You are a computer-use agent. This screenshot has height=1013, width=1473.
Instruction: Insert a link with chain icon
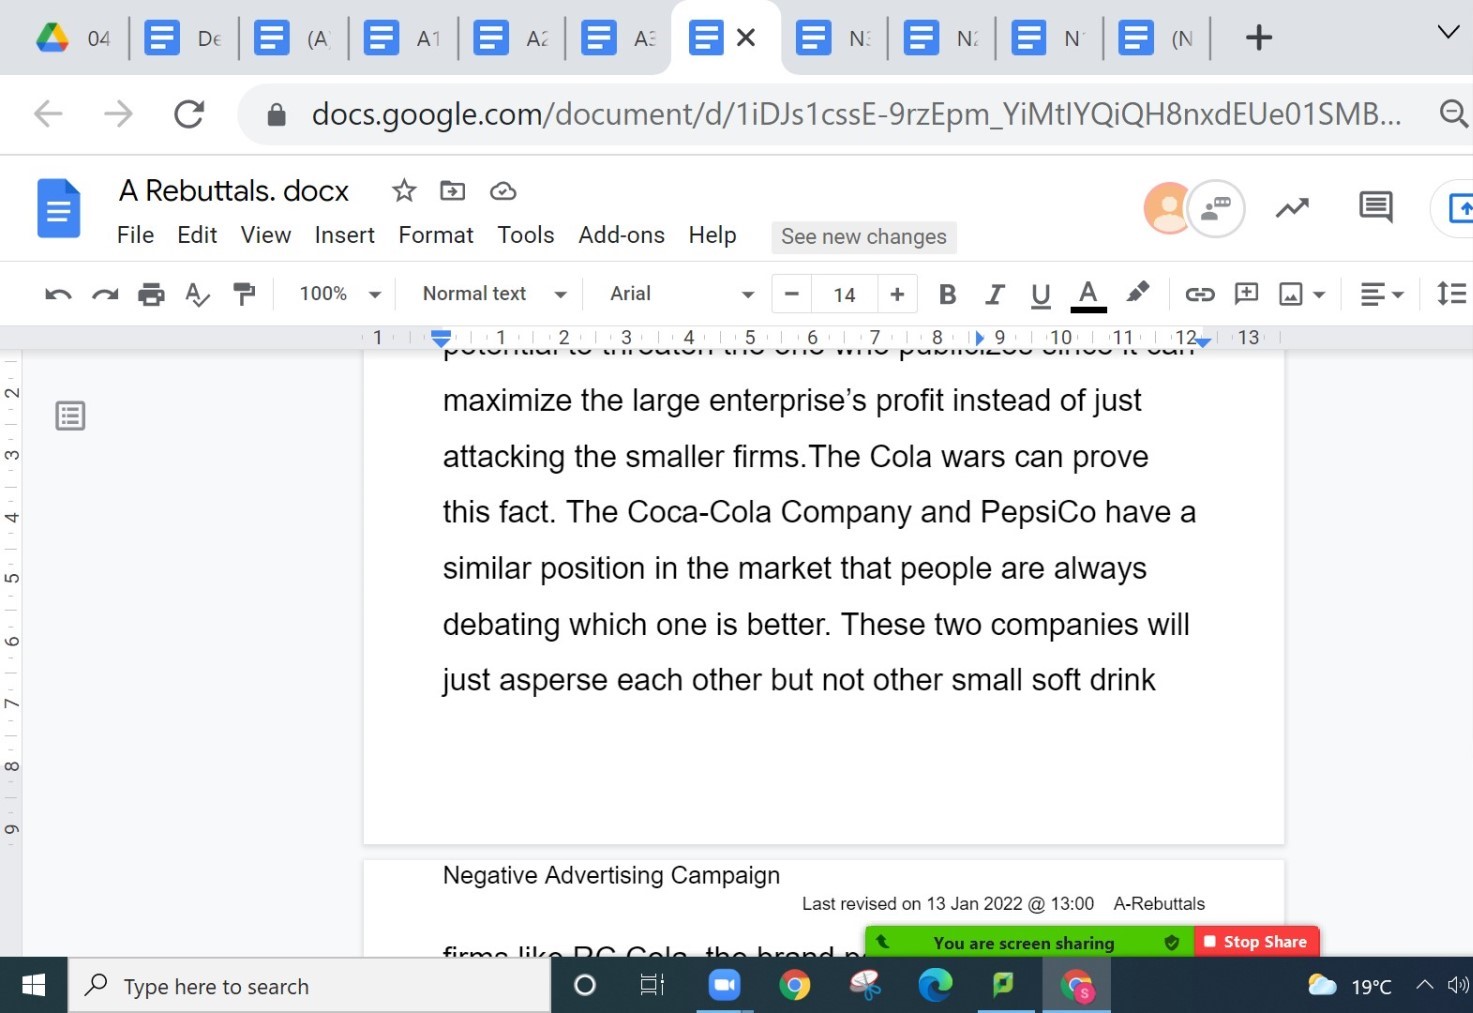point(1199,294)
